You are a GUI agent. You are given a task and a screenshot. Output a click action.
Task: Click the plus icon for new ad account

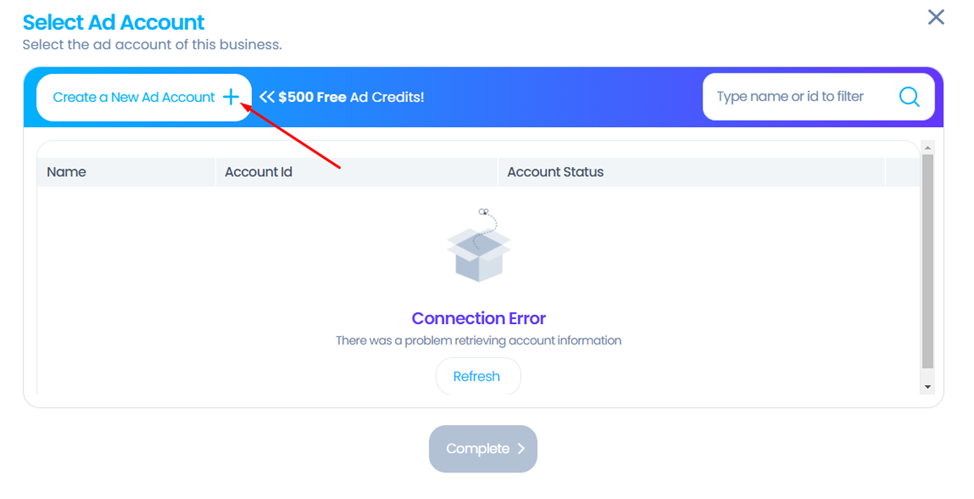tap(231, 97)
